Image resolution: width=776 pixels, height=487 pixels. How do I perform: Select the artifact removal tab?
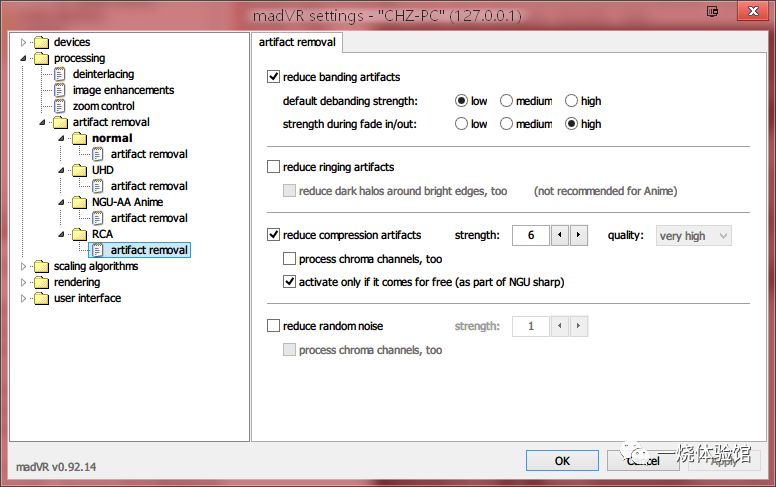[x=297, y=43]
